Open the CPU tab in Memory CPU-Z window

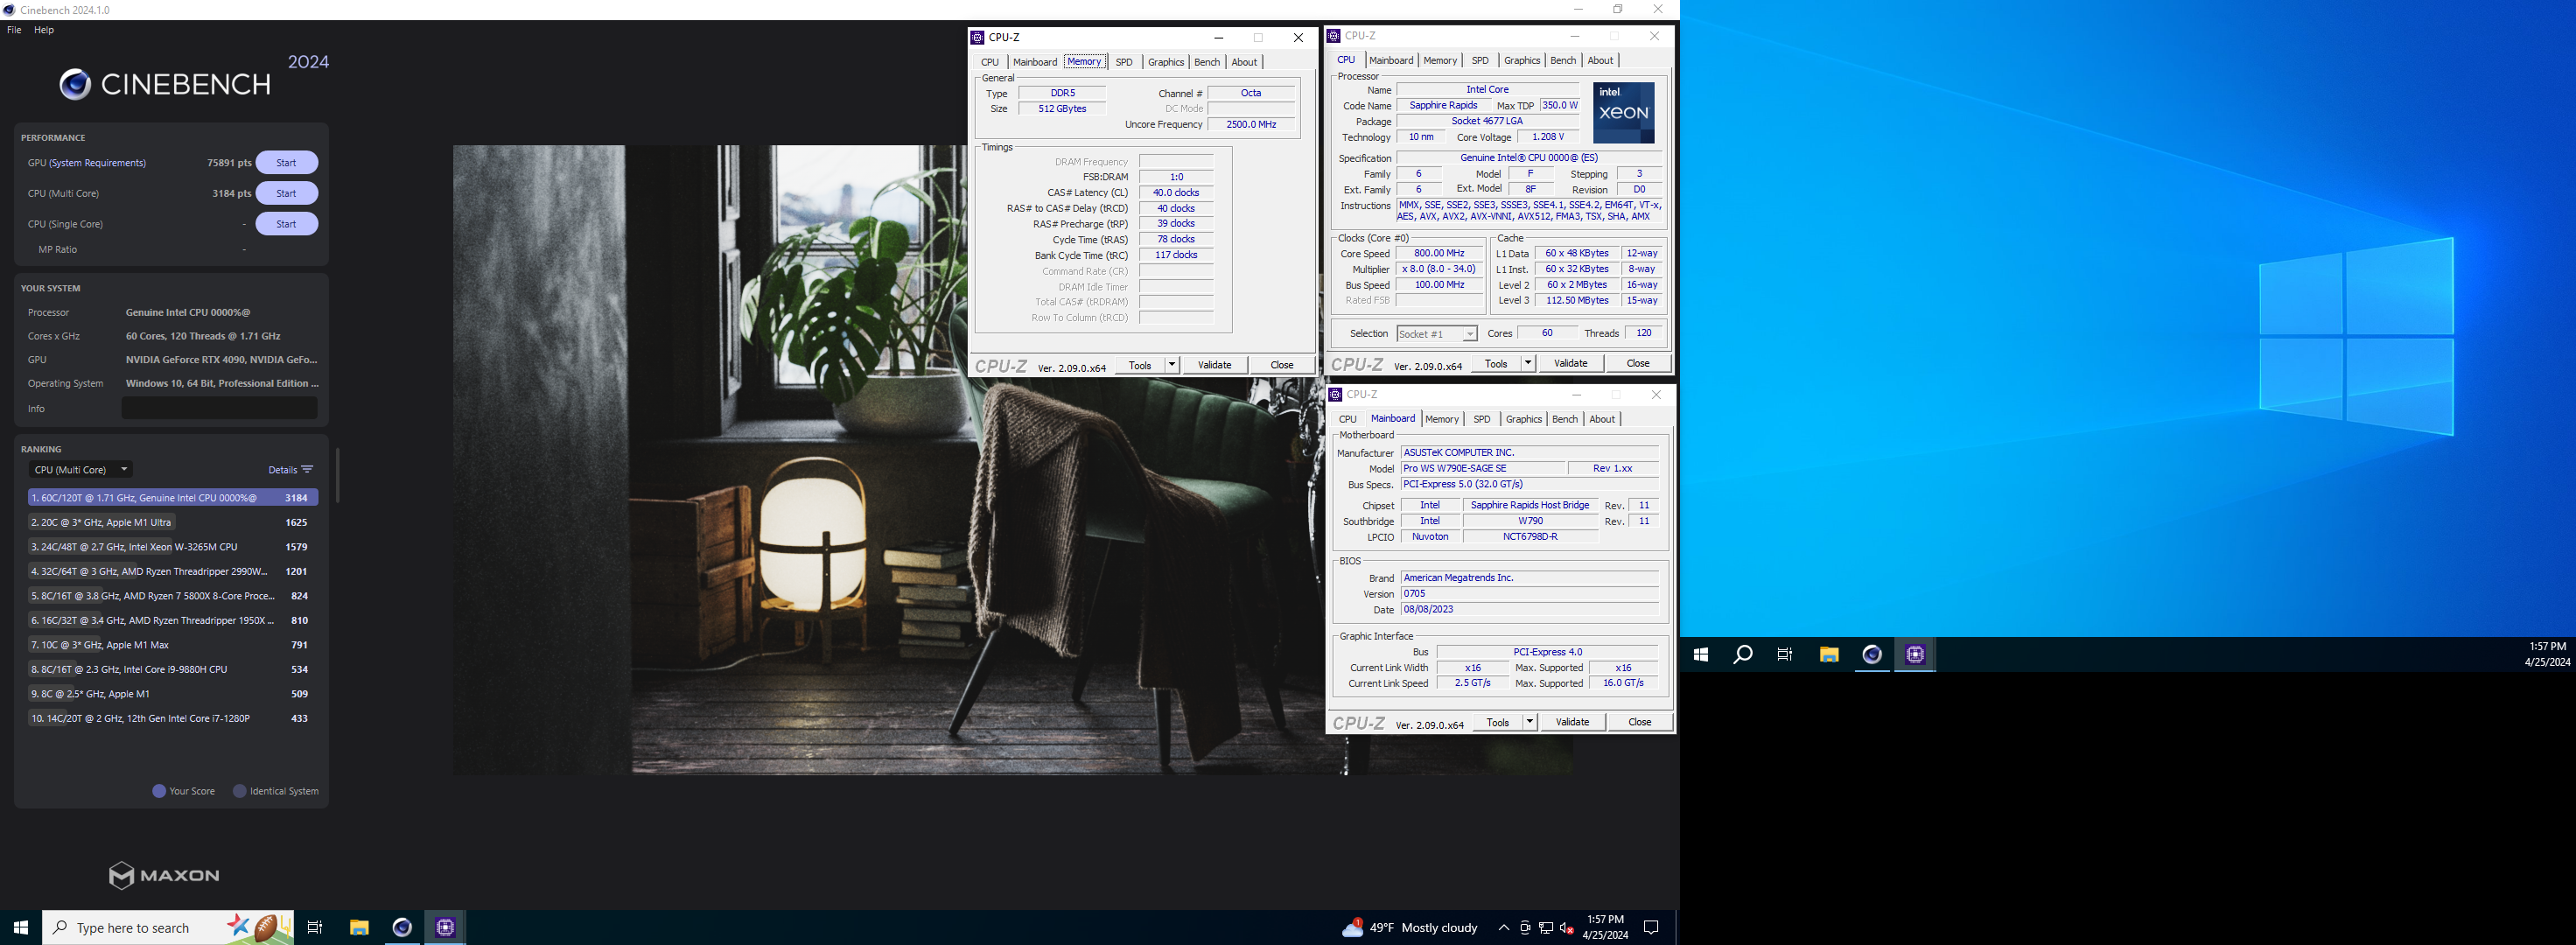[990, 62]
